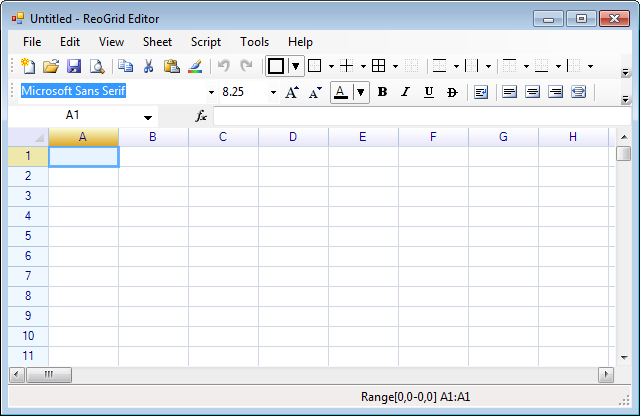Toggle Underline formatting
Screen dimensions: 640x416
coord(428,92)
